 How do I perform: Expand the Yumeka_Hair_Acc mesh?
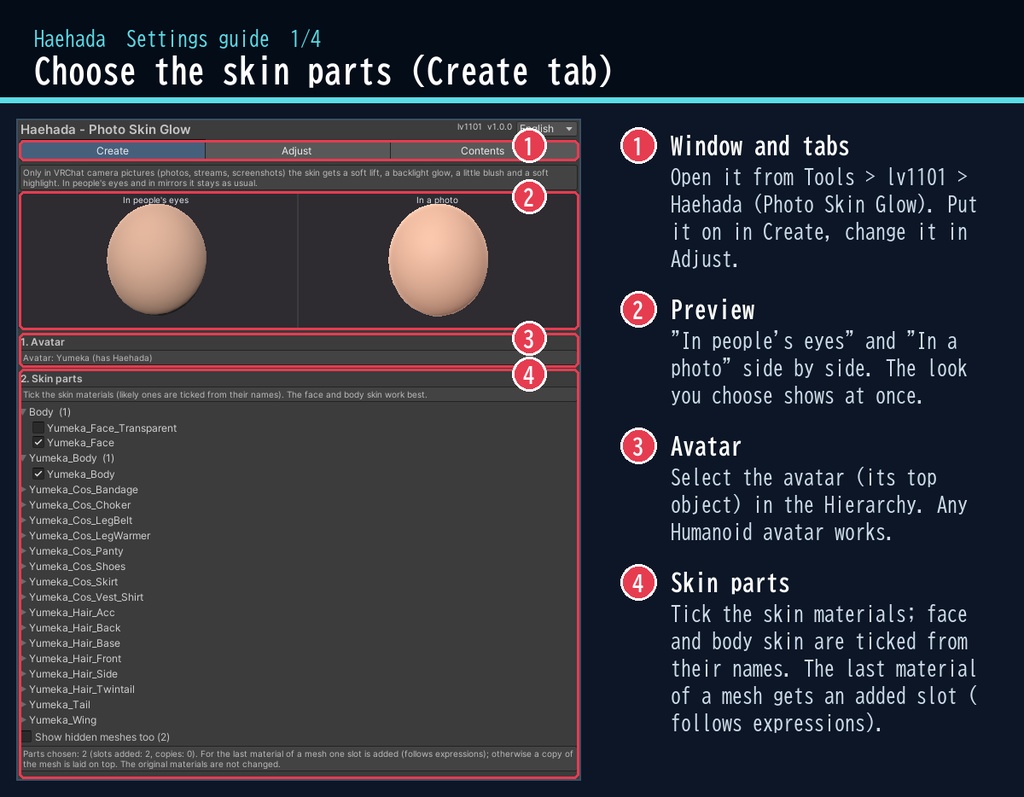pos(24,612)
